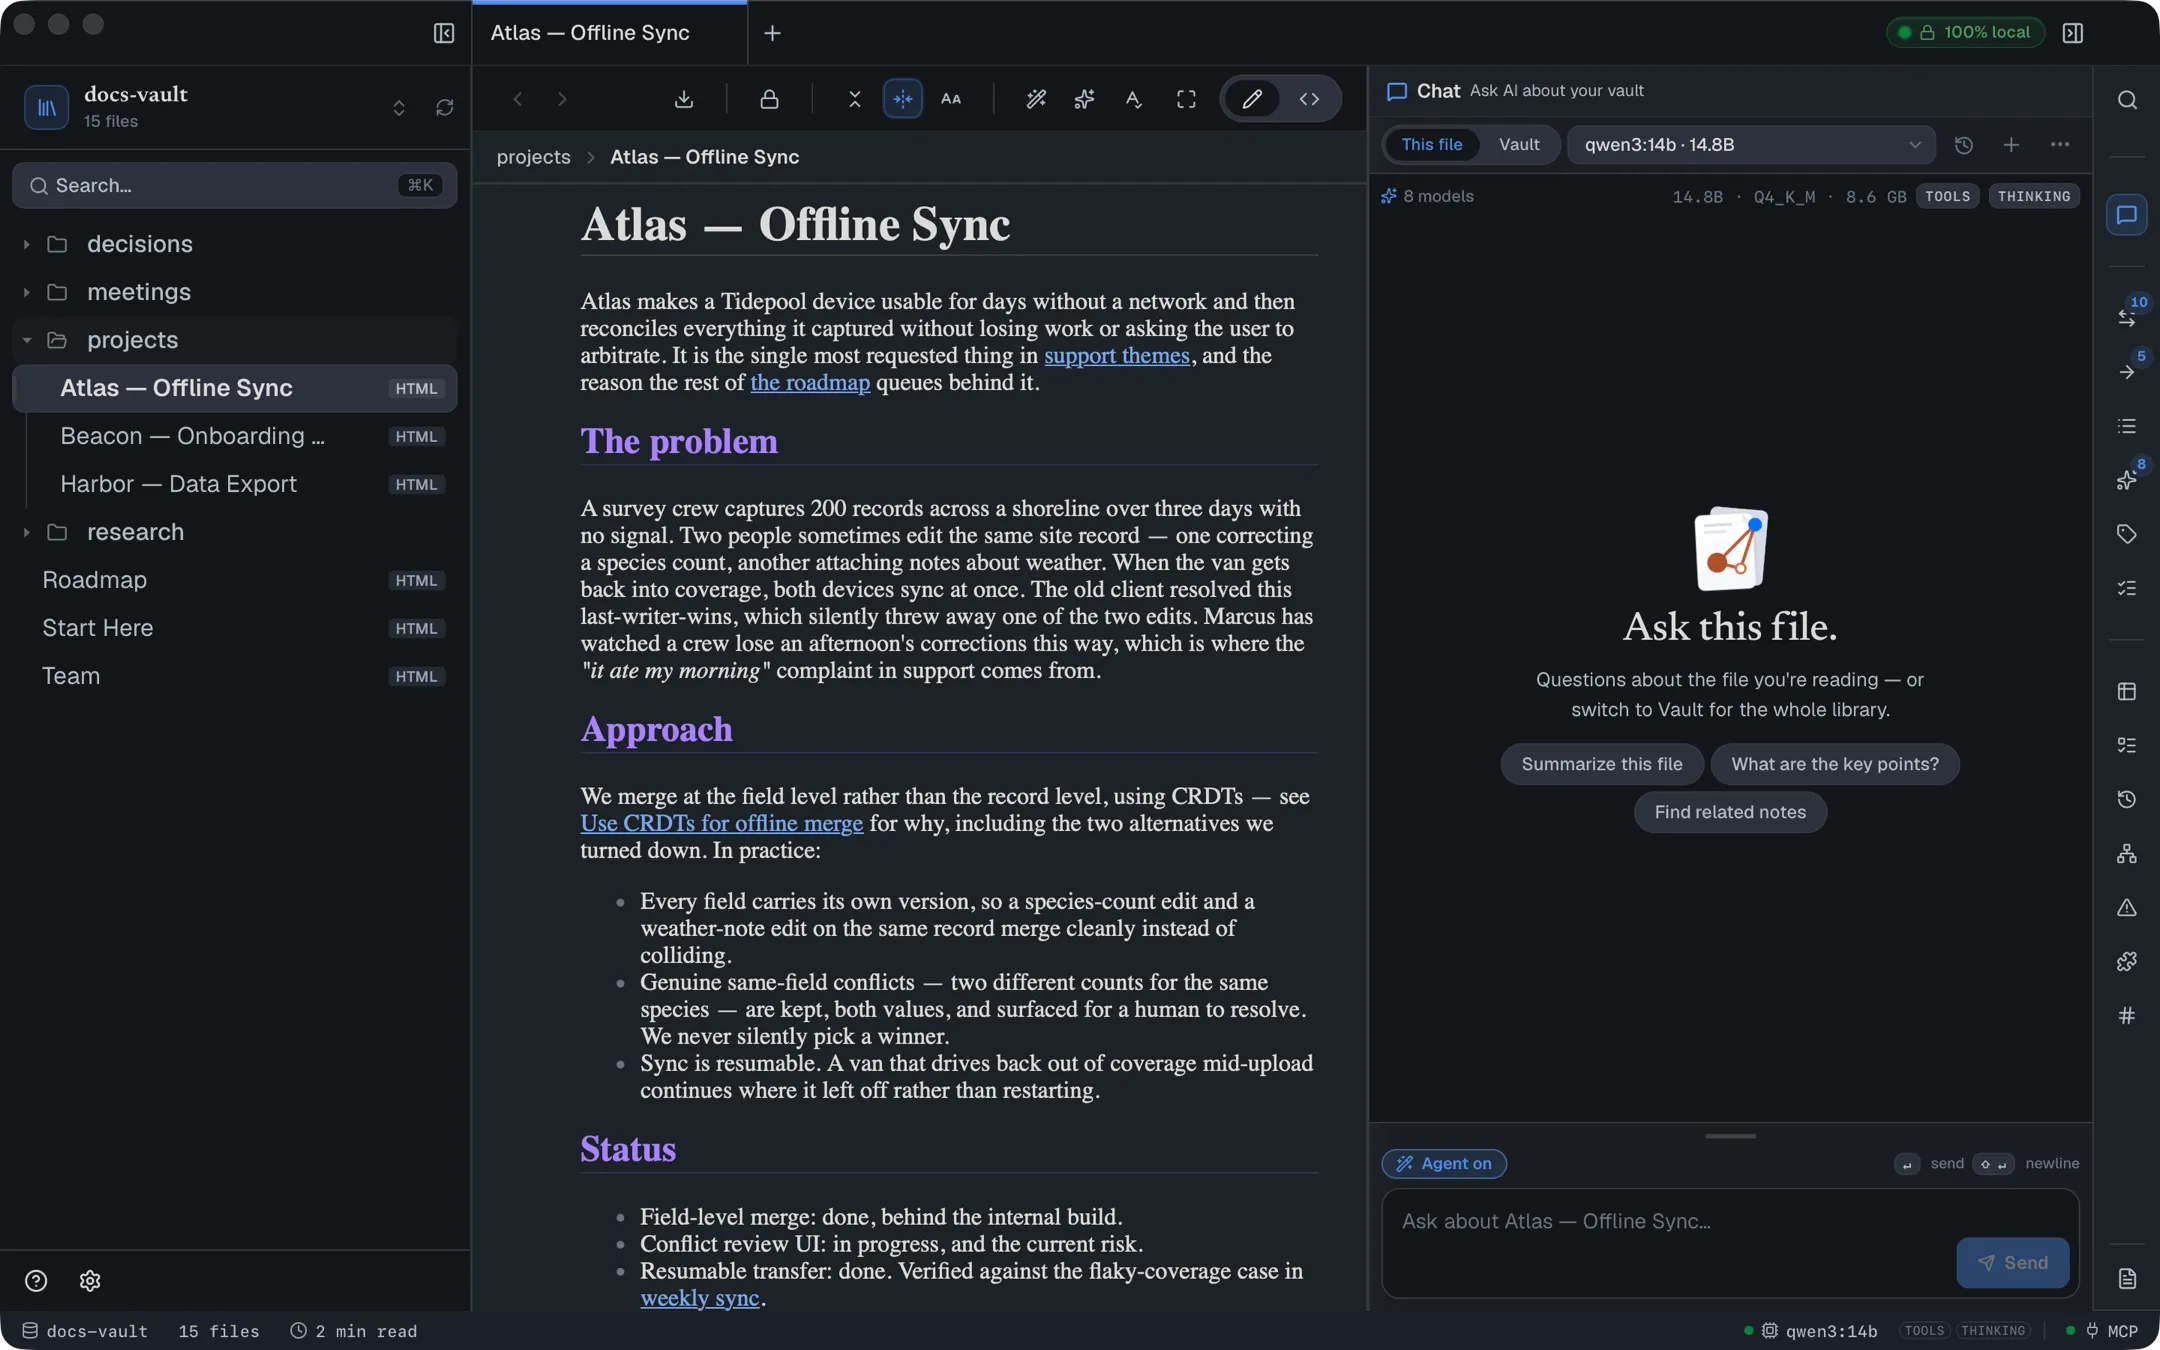This screenshot has height=1350, width=2160.
Task: Open chat history clock icon
Action: click(x=1964, y=145)
